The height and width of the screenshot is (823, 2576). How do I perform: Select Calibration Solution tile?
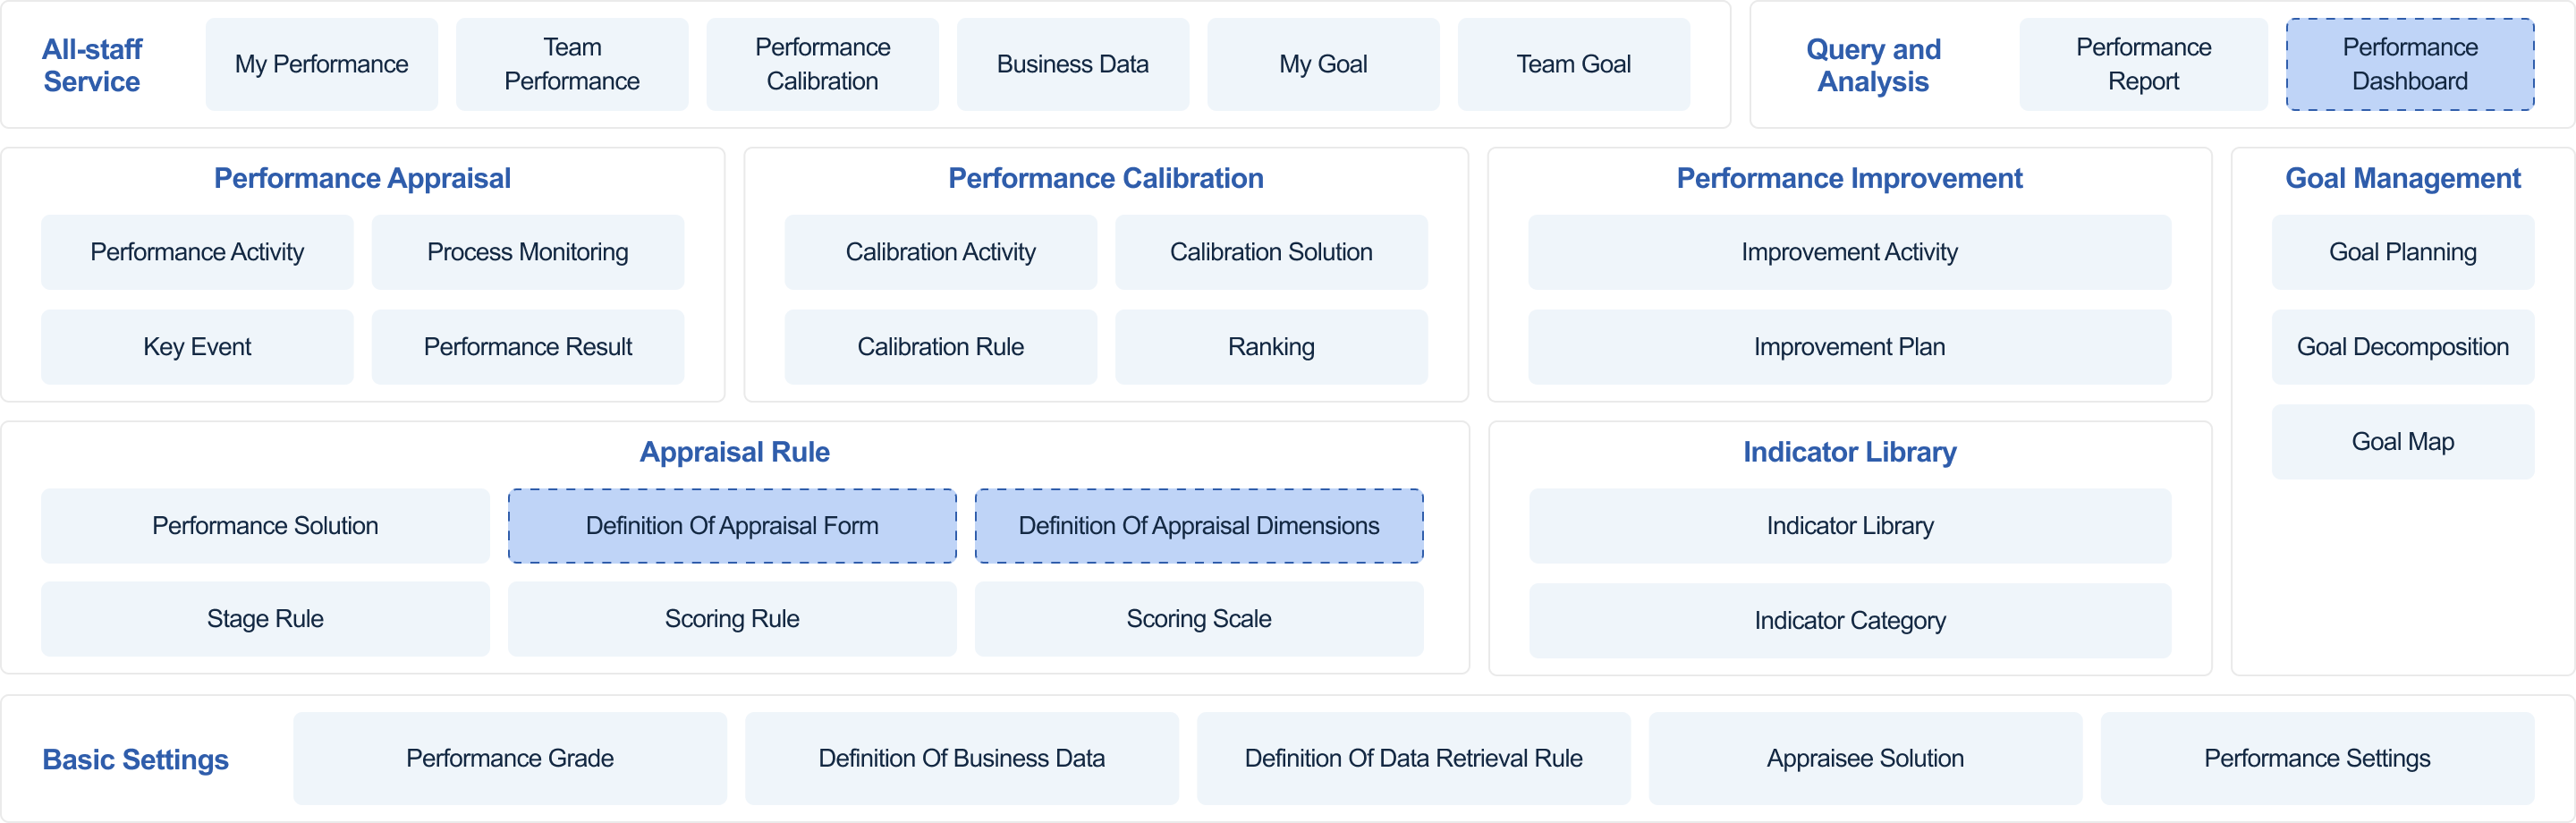1271,252
